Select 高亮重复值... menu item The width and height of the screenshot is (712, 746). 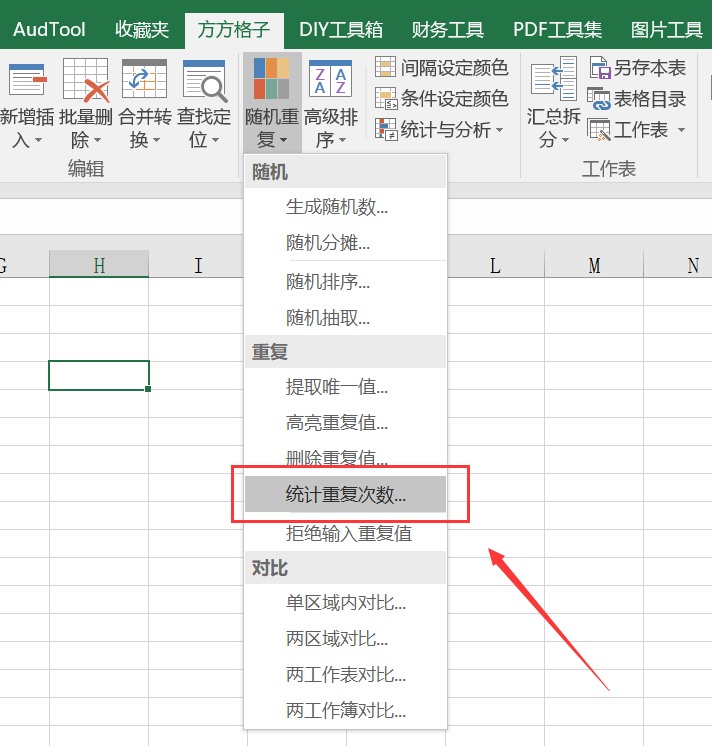[x=346, y=422]
